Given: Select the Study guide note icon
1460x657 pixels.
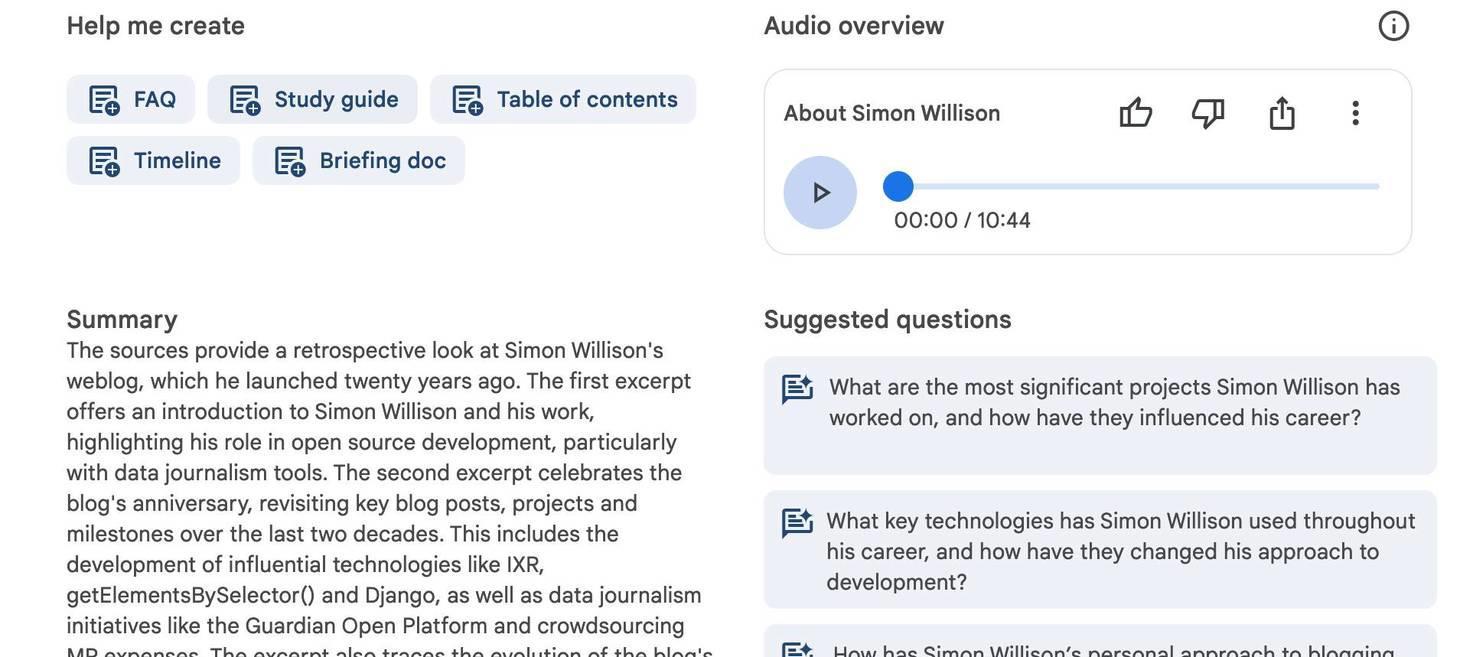Looking at the screenshot, I should coord(245,97).
